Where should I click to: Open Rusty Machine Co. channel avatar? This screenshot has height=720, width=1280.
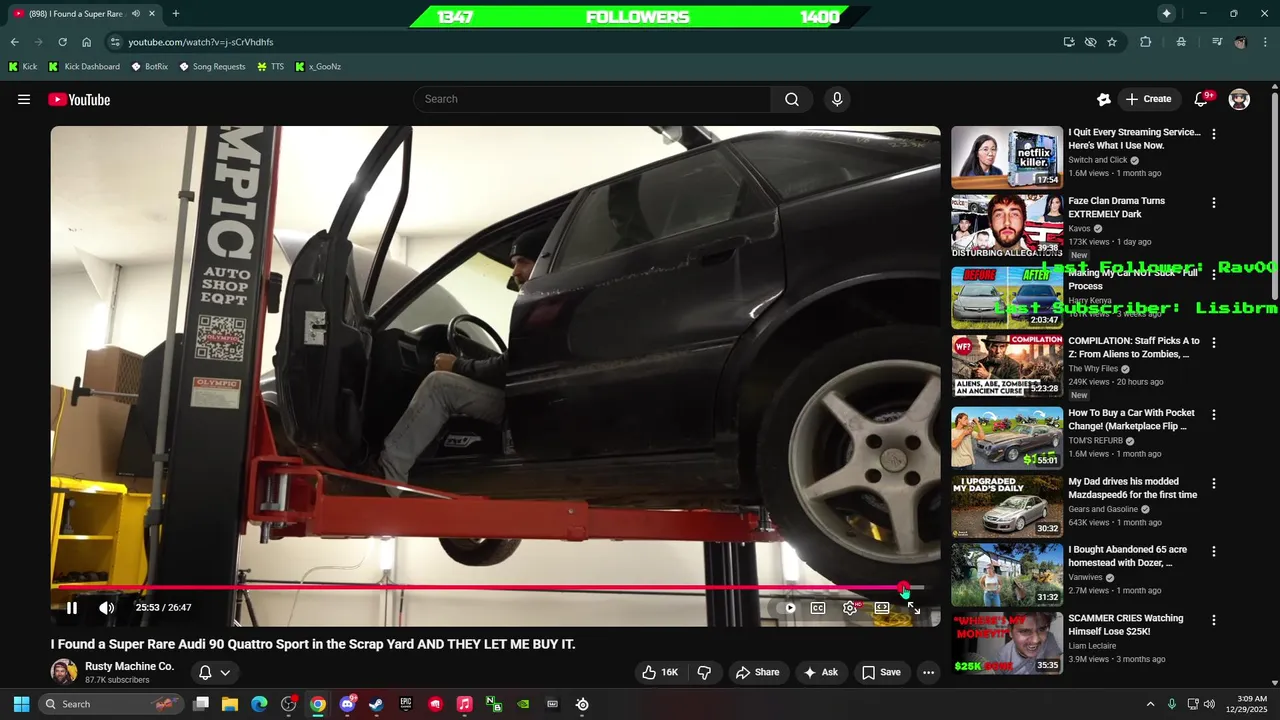[x=64, y=672]
